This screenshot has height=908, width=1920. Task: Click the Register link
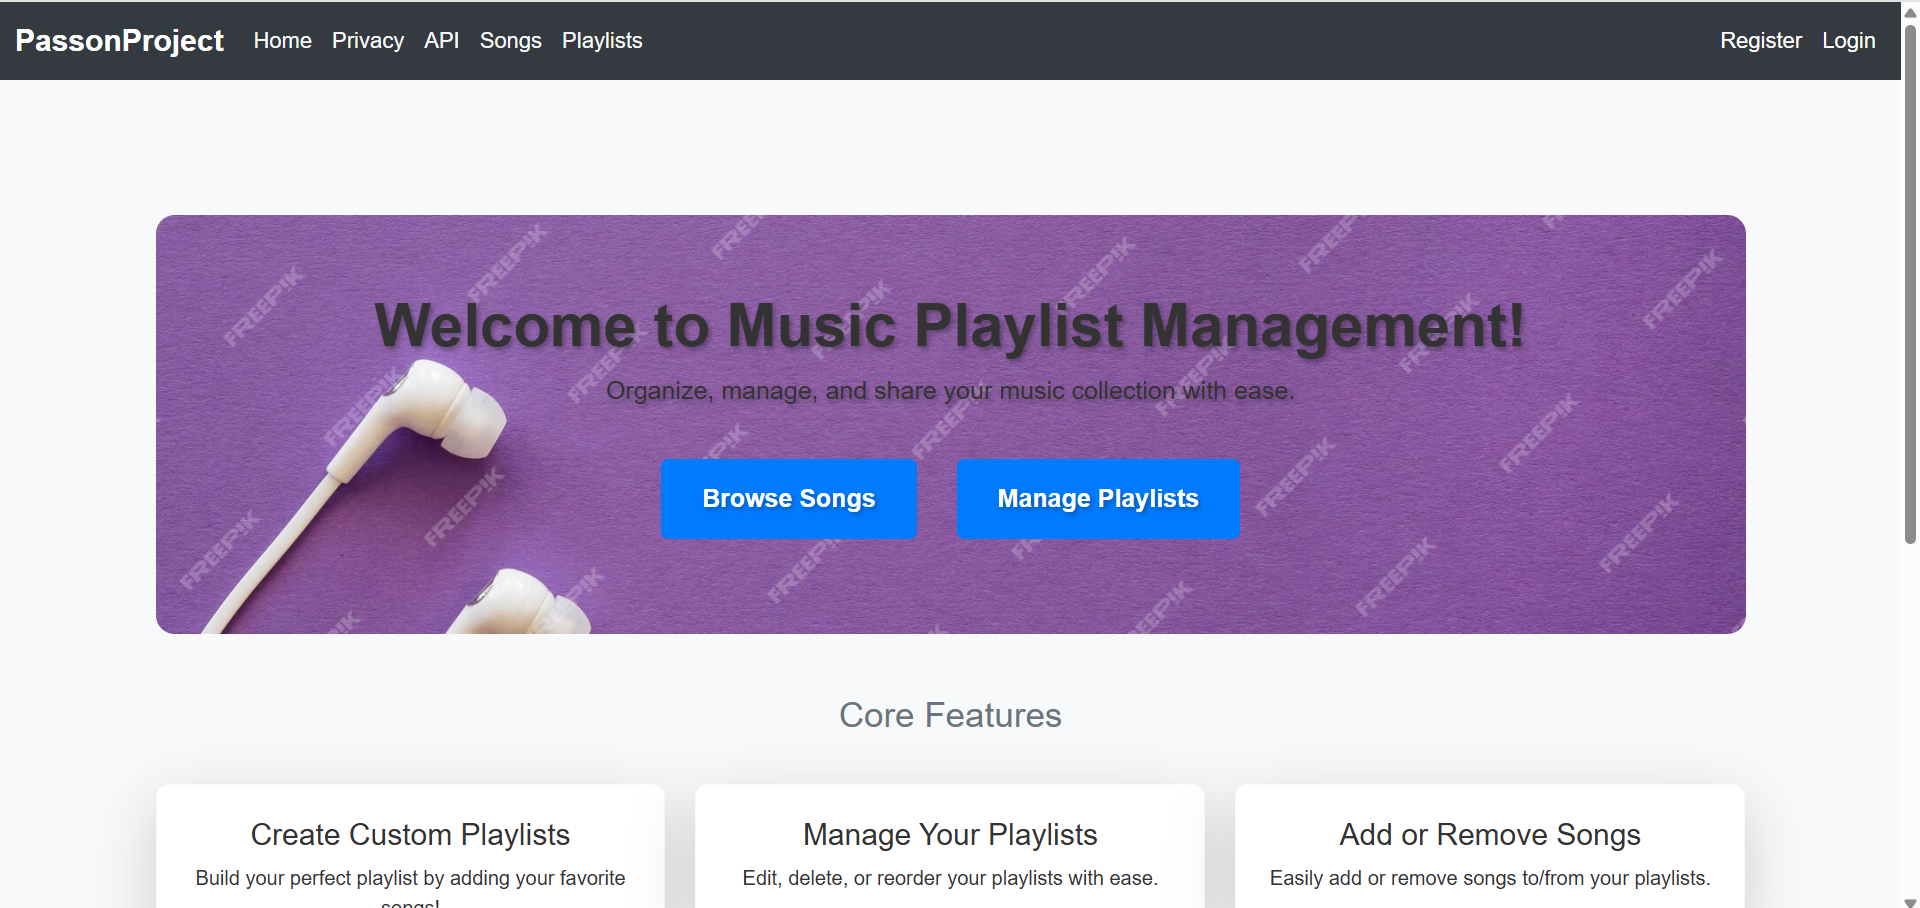pyautogui.click(x=1760, y=40)
